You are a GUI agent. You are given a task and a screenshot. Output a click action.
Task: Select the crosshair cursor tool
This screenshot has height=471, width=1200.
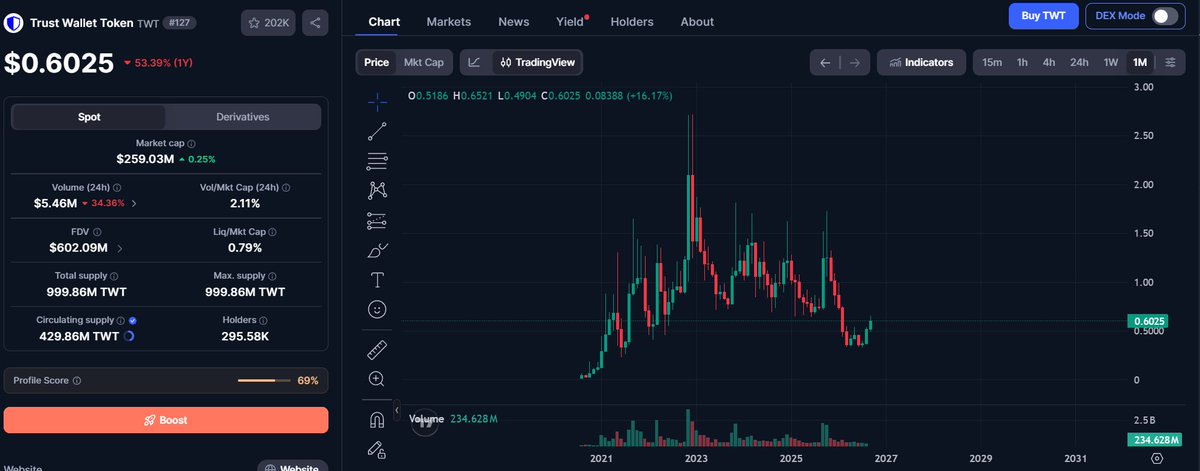coord(377,100)
